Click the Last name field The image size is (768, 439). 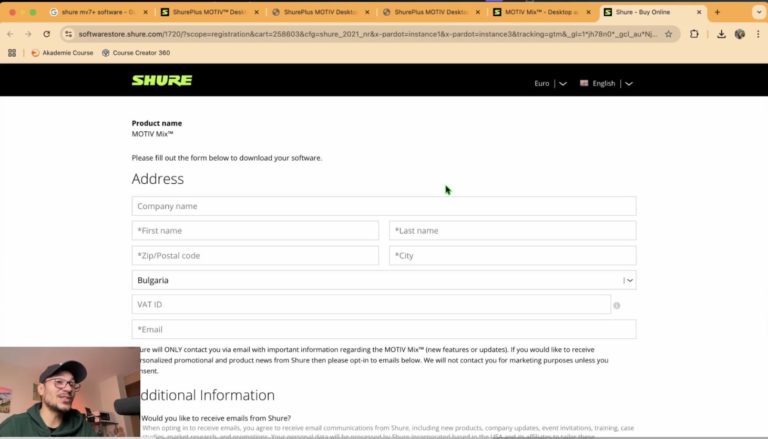tap(512, 231)
